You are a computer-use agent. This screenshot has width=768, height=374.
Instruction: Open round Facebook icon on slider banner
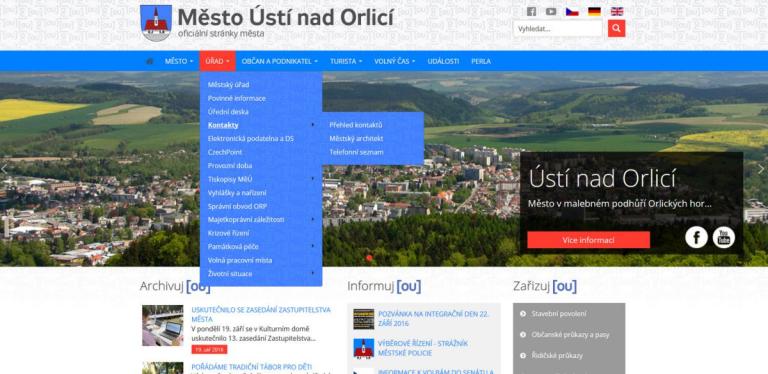coord(696,237)
